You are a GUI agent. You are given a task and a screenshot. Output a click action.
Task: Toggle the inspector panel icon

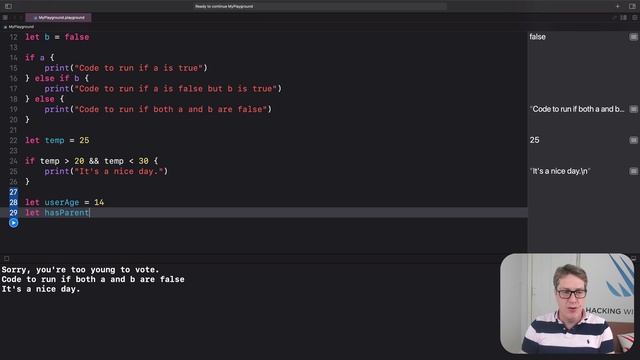(632, 6)
